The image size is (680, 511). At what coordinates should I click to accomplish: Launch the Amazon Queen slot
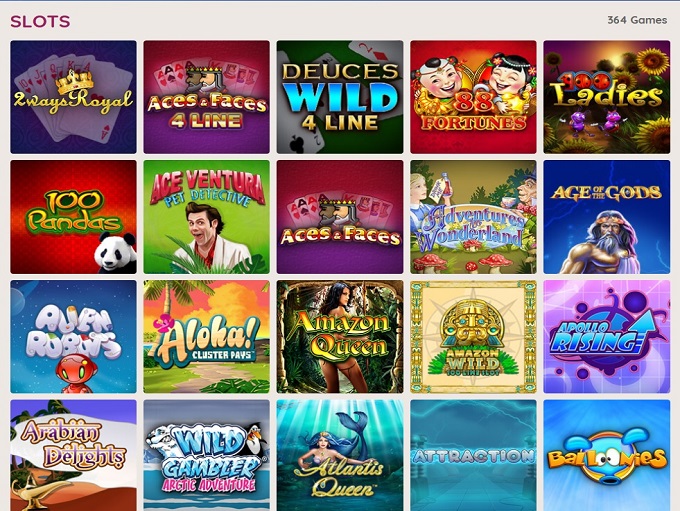(x=340, y=337)
